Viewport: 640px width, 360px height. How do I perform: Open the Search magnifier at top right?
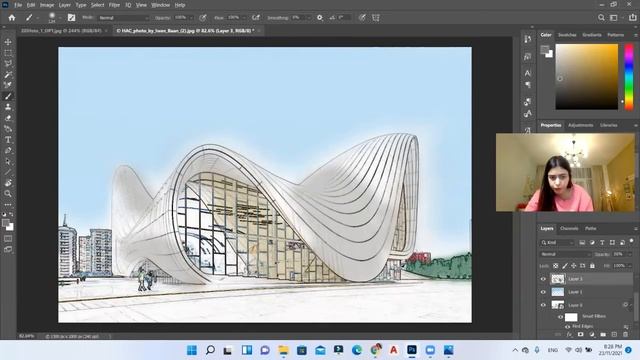click(x=601, y=18)
